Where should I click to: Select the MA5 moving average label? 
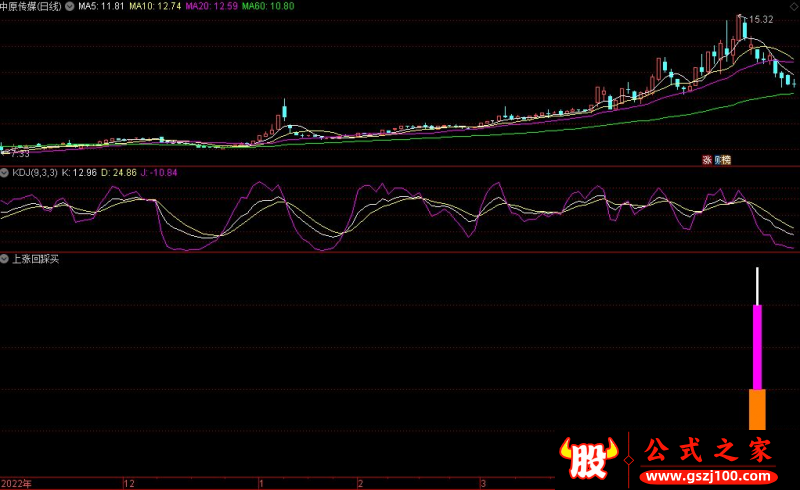[x=103, y=6]
